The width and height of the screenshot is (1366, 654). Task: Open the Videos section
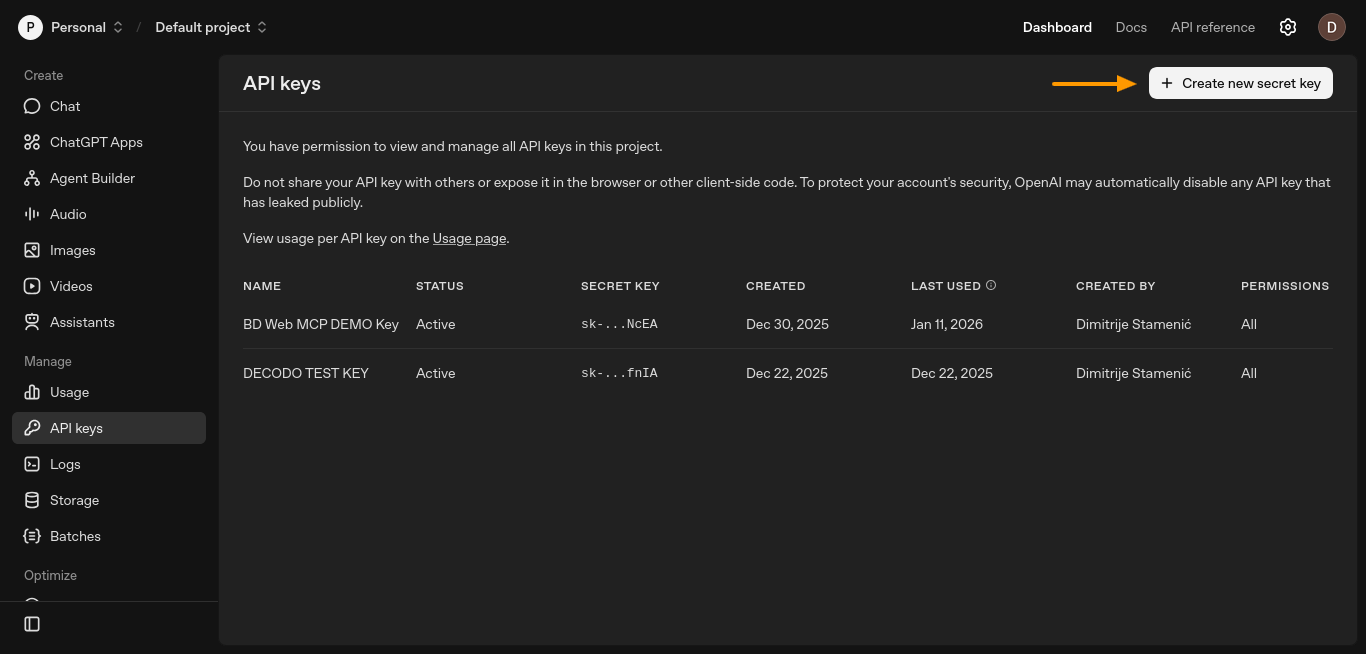click(x=71, y=286)
